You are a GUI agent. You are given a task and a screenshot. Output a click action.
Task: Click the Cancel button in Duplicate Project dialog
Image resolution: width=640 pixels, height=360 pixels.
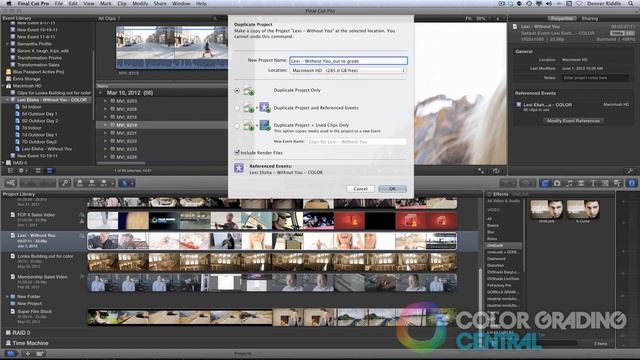coord(360,189)
